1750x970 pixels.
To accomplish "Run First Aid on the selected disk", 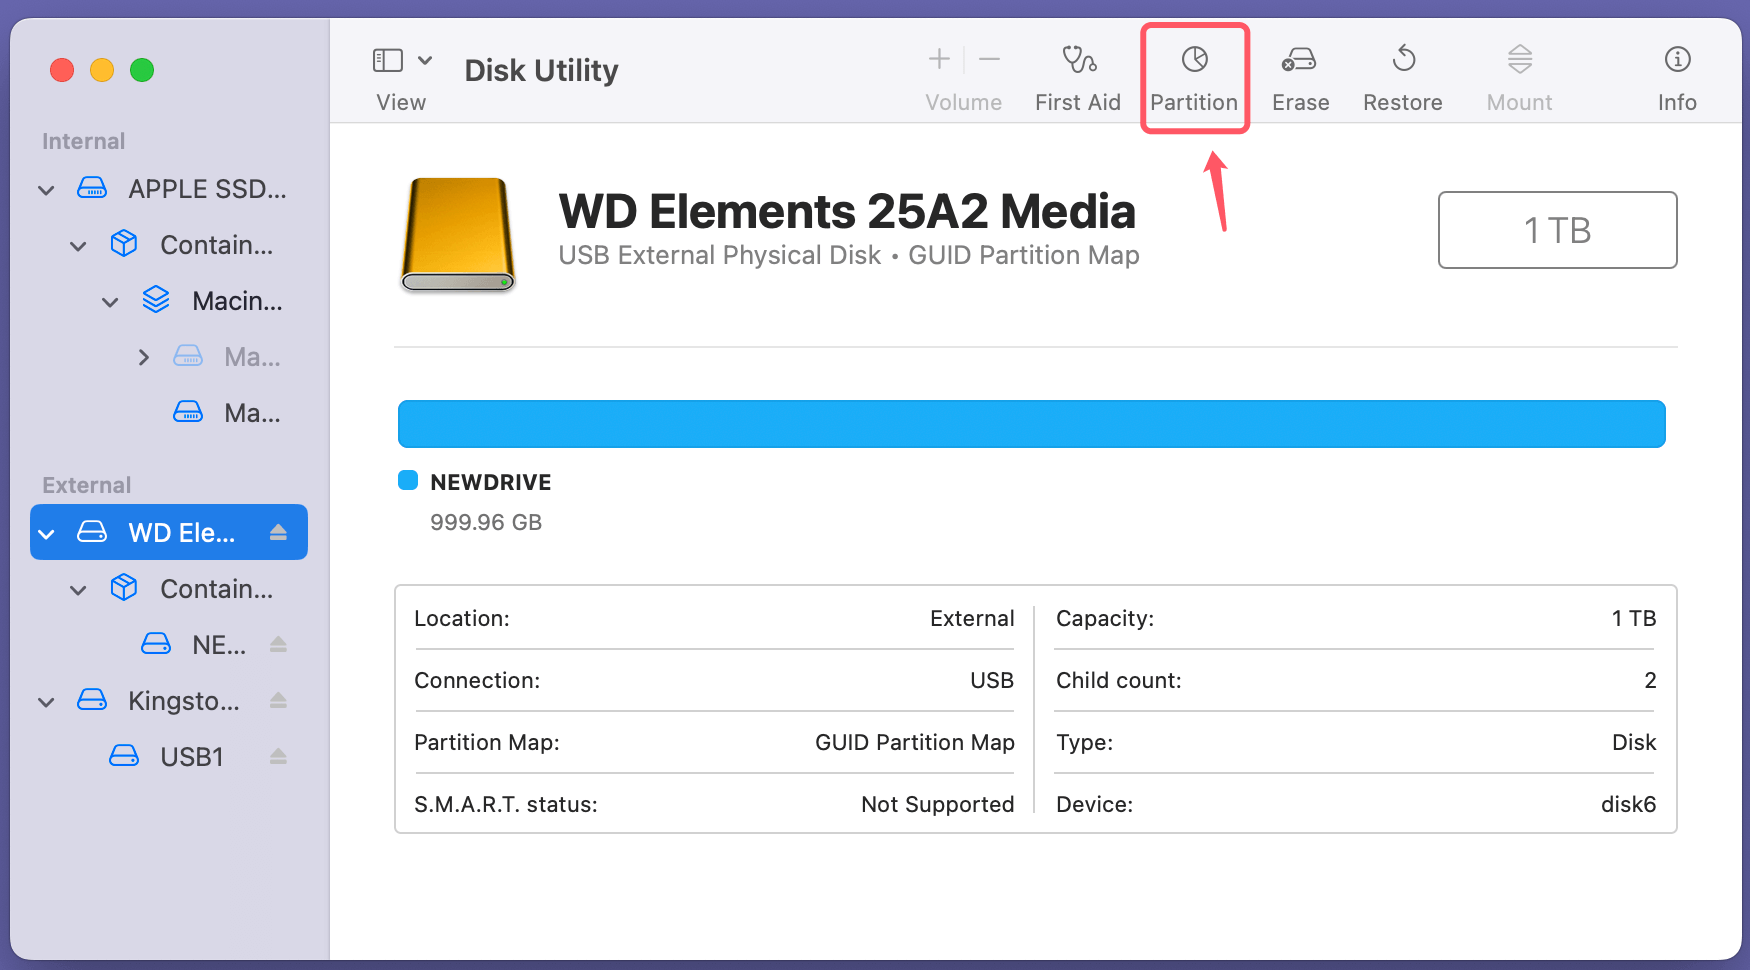I will click(1078, 77).
